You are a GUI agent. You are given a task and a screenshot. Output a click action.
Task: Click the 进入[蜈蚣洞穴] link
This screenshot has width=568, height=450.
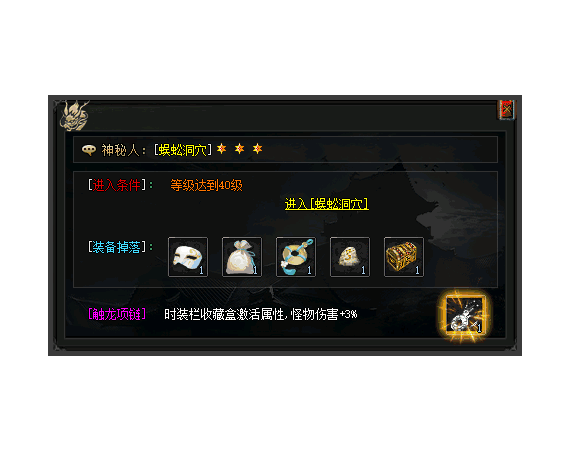coord(326,204)
